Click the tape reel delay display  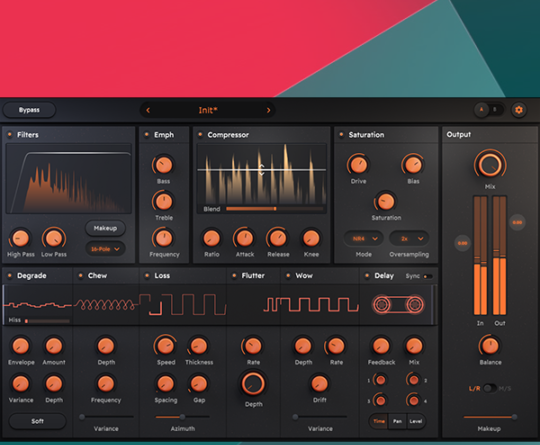click(398, 305)
